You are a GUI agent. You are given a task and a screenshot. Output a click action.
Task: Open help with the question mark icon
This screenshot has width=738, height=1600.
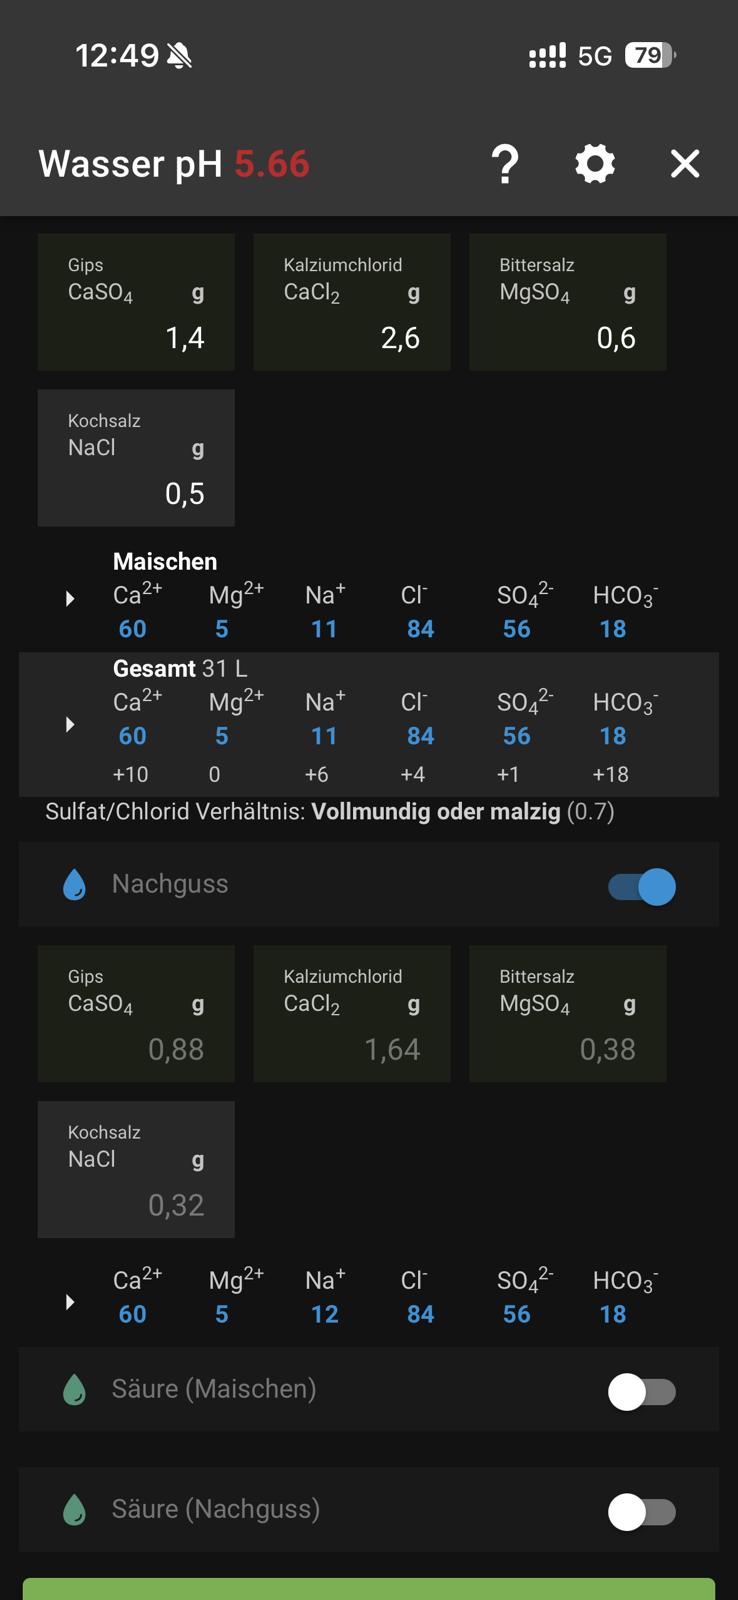click(505, 164)
